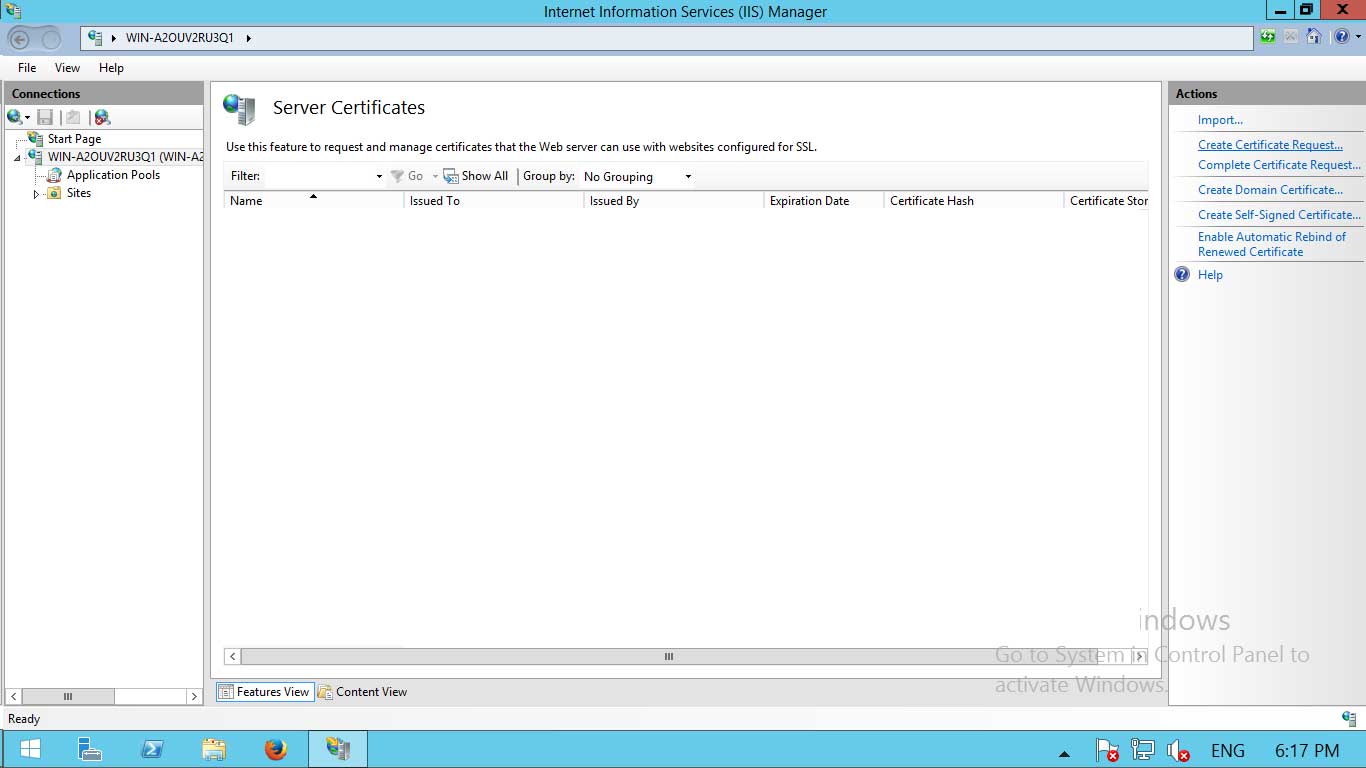
Task: Click the Back navigation arrow
Action: point(19,39)
